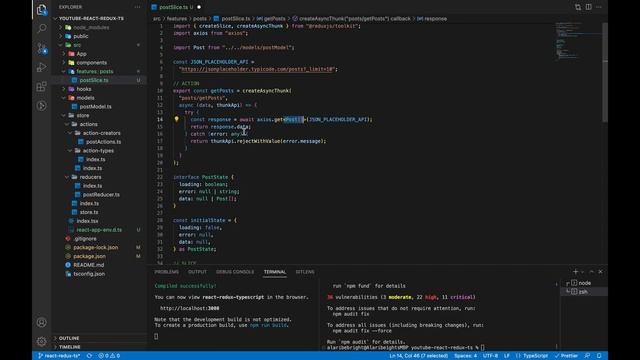Close the terminal panel
The image size is (640, 360).
pos(600,271)
